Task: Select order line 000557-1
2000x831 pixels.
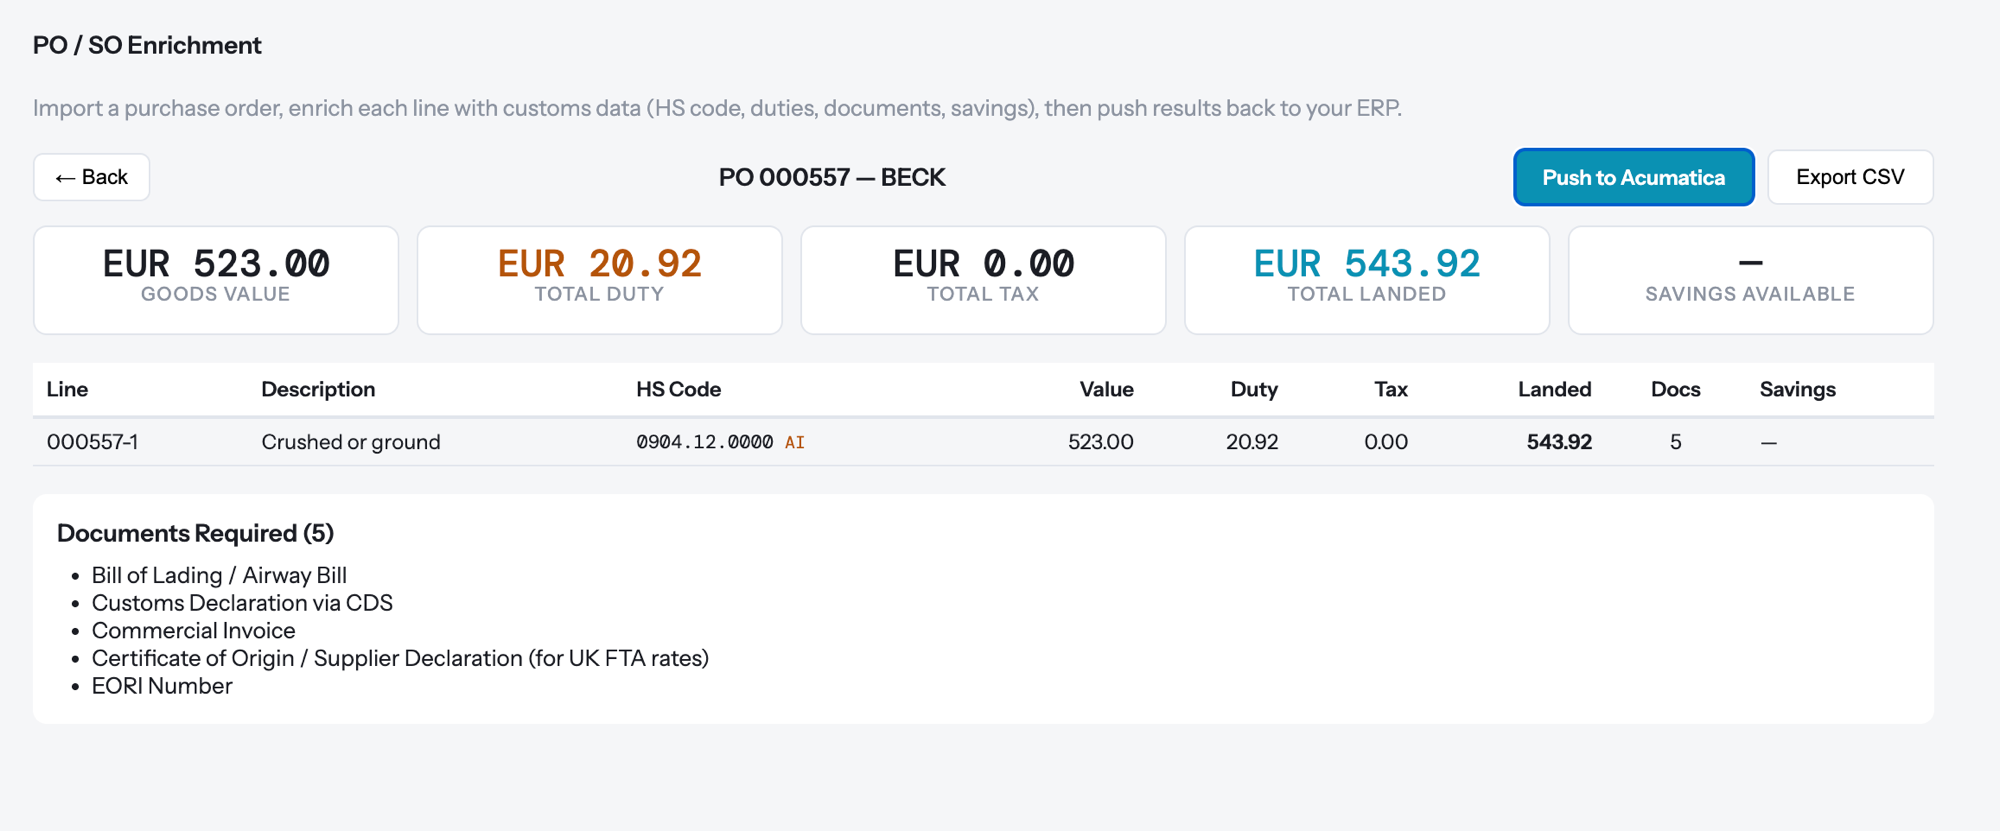Action: [92, 442]
